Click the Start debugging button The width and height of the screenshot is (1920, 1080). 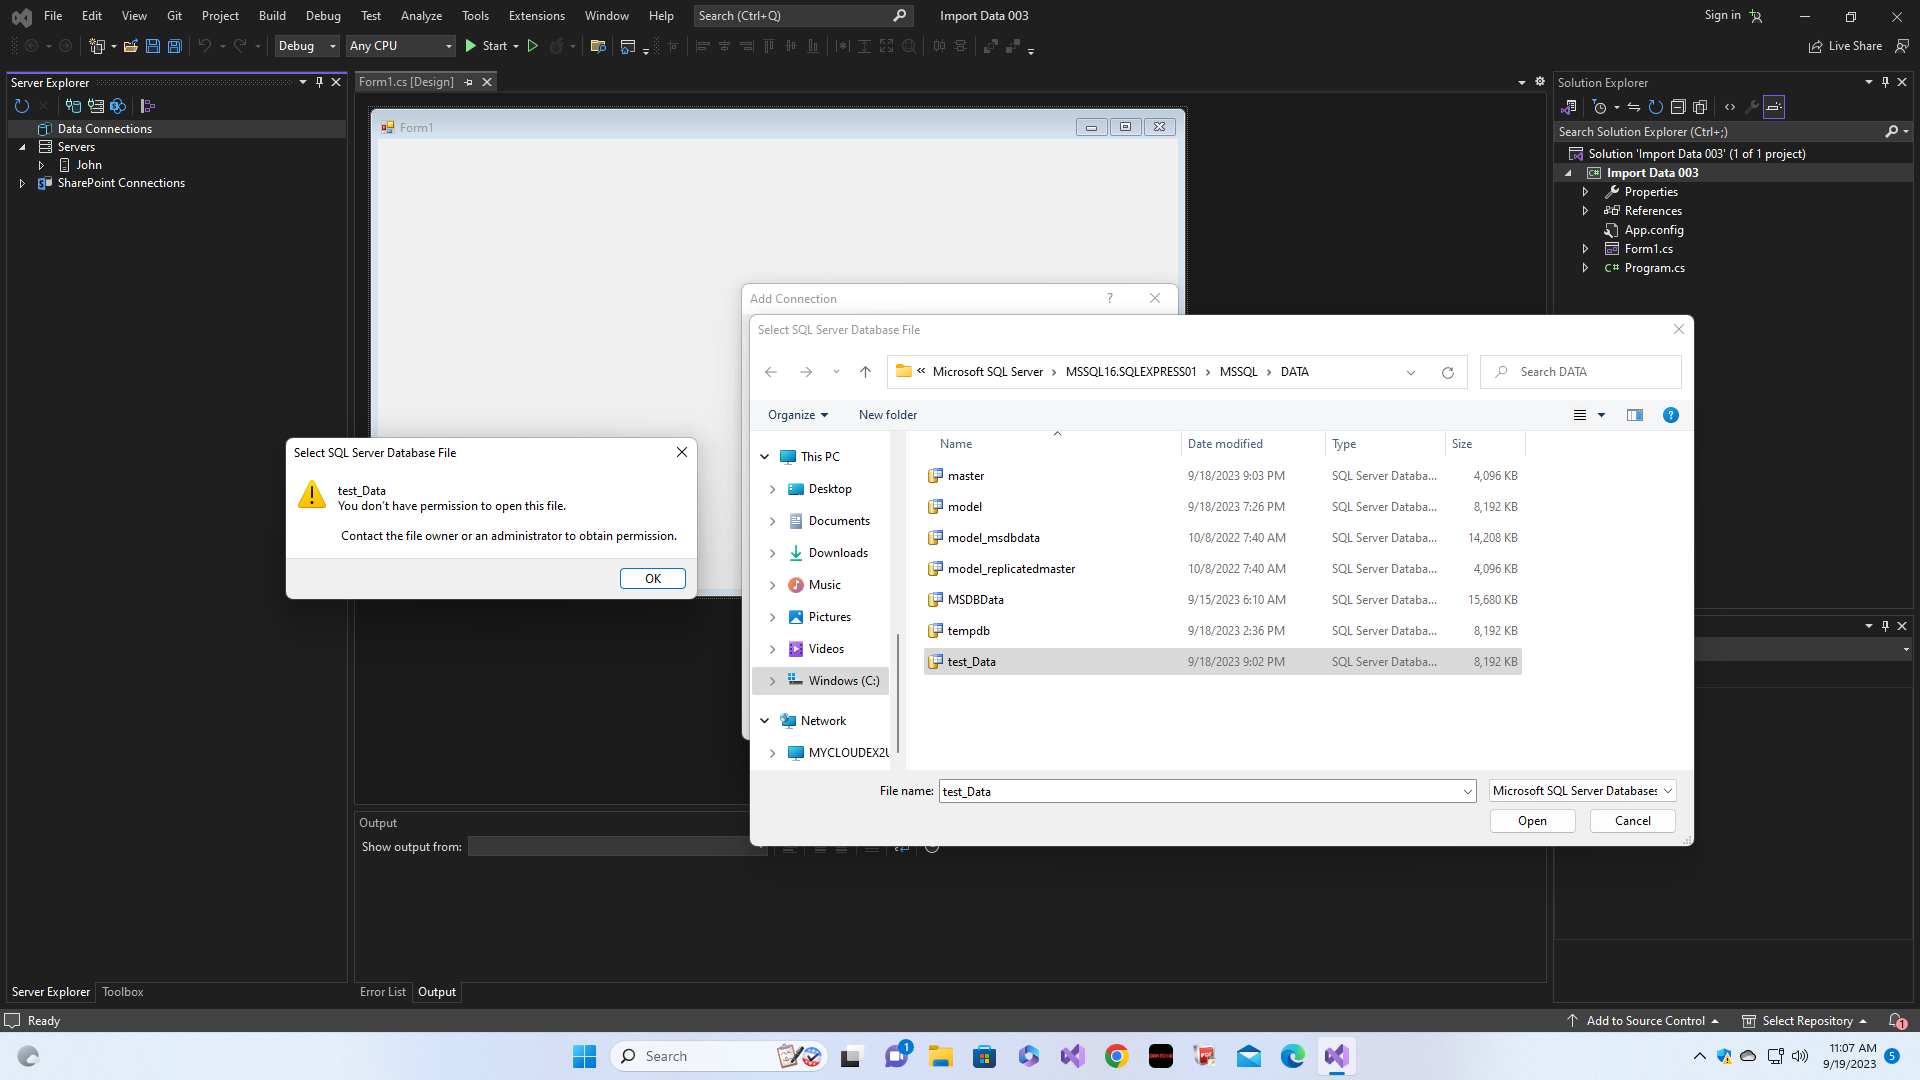tap(486, 46)
